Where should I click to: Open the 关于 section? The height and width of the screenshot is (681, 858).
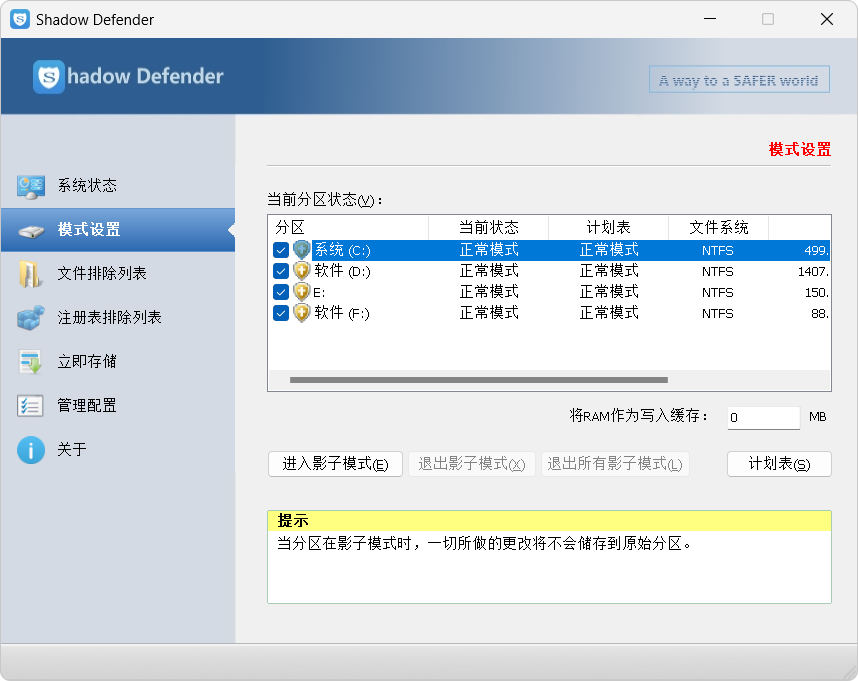pyautogui.click(x=118, y=450)
